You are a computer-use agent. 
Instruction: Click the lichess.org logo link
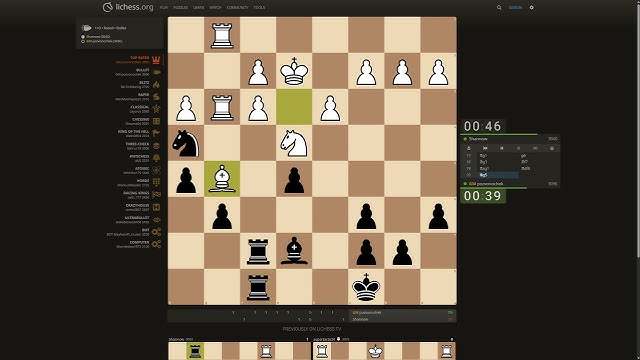point(128,7)
